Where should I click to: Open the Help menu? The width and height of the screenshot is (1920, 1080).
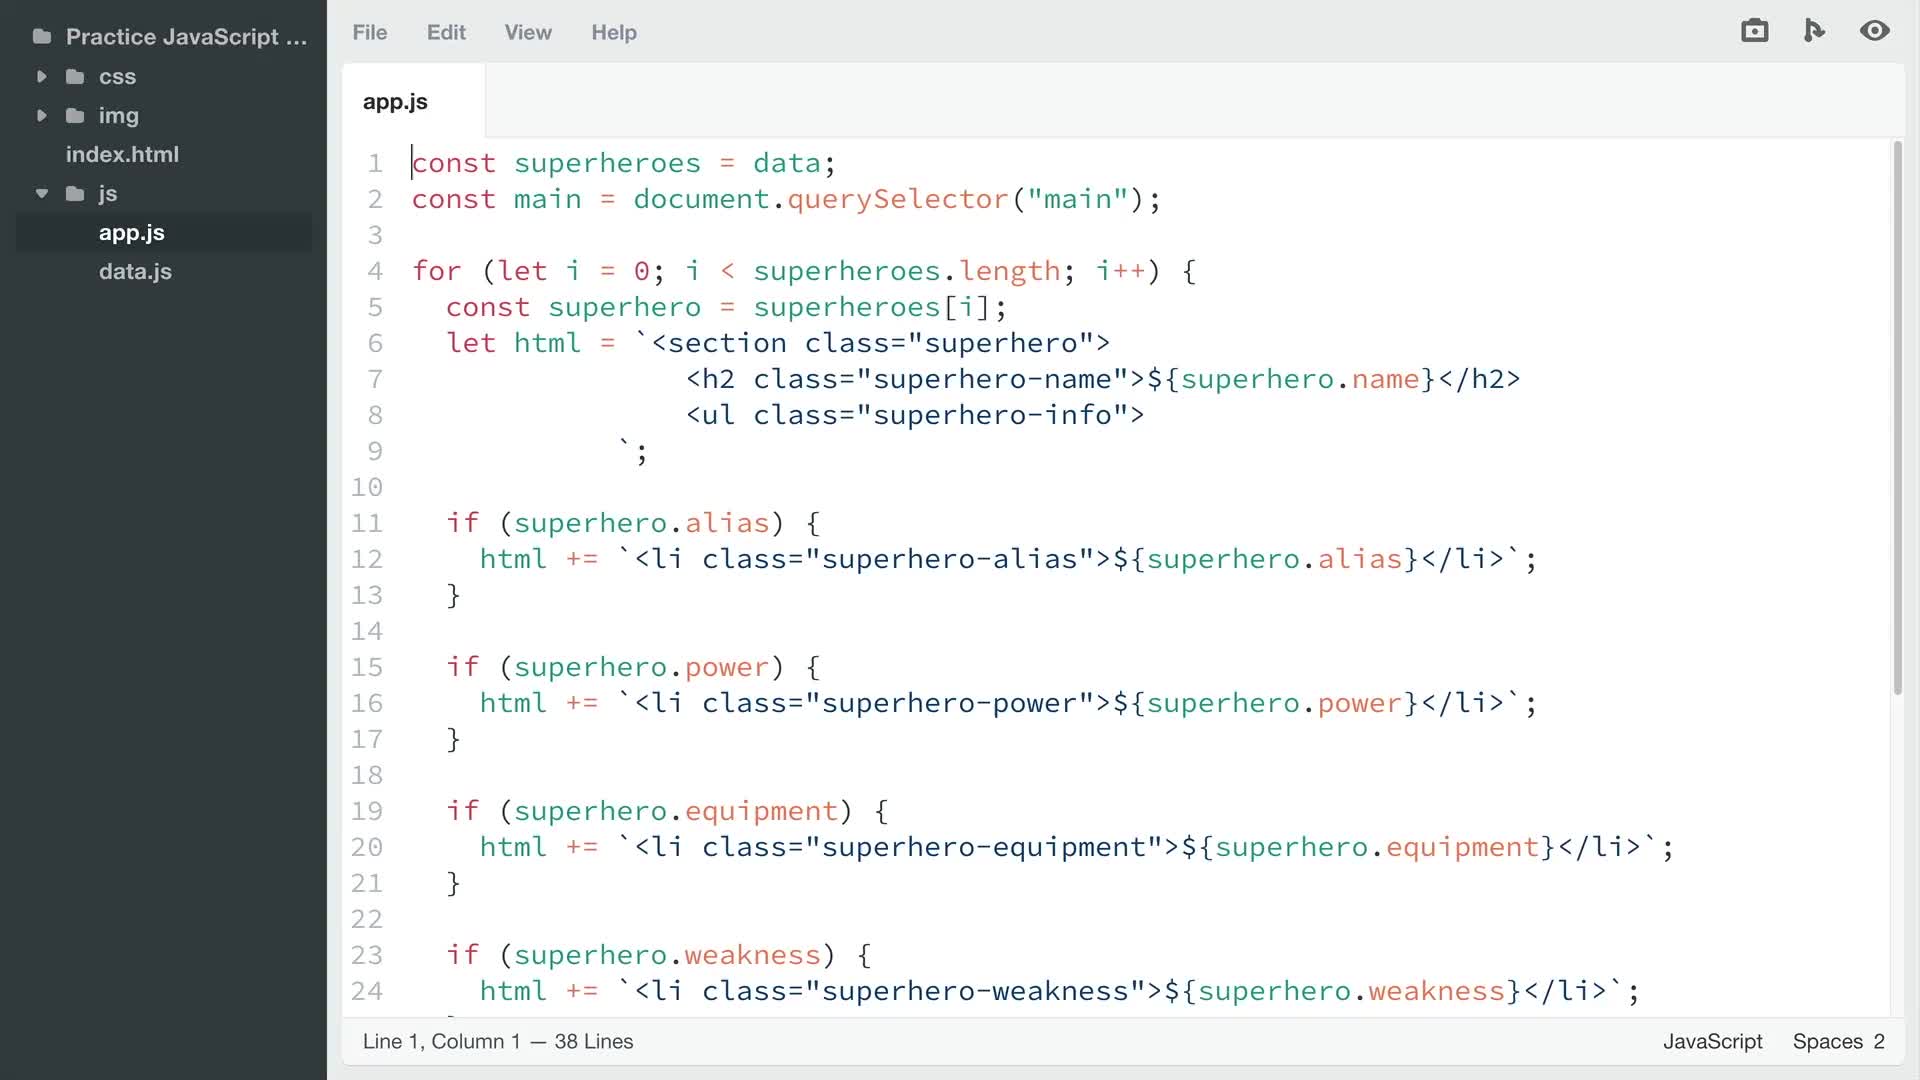click(x=614, y=32)
